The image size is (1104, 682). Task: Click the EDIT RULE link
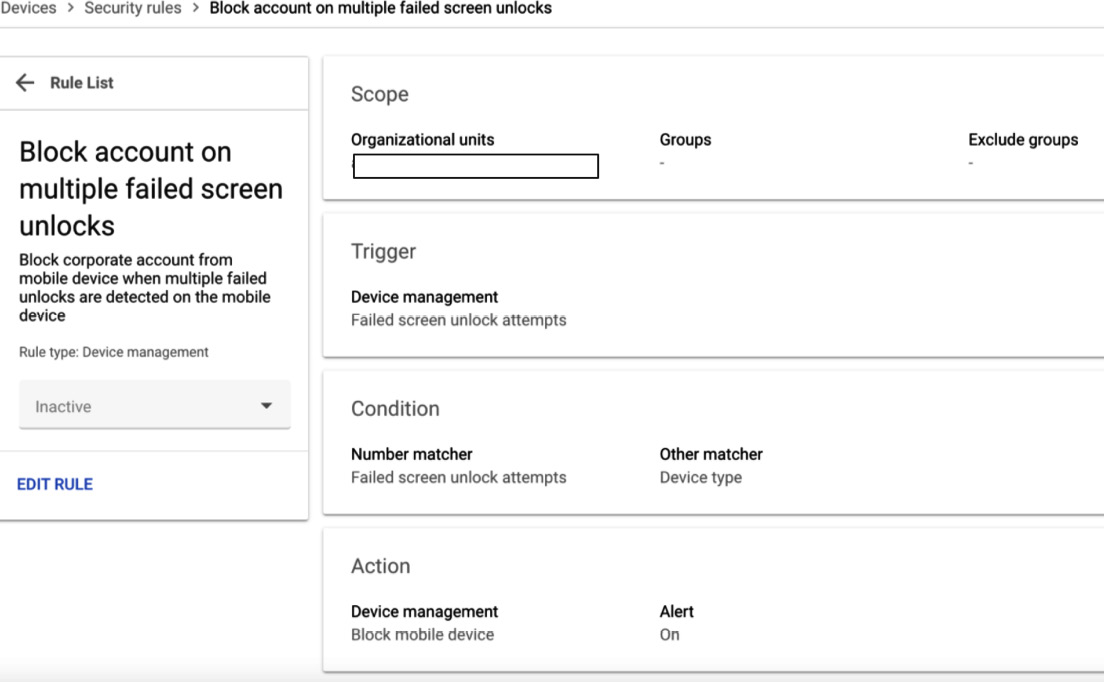tap(55, 484)
